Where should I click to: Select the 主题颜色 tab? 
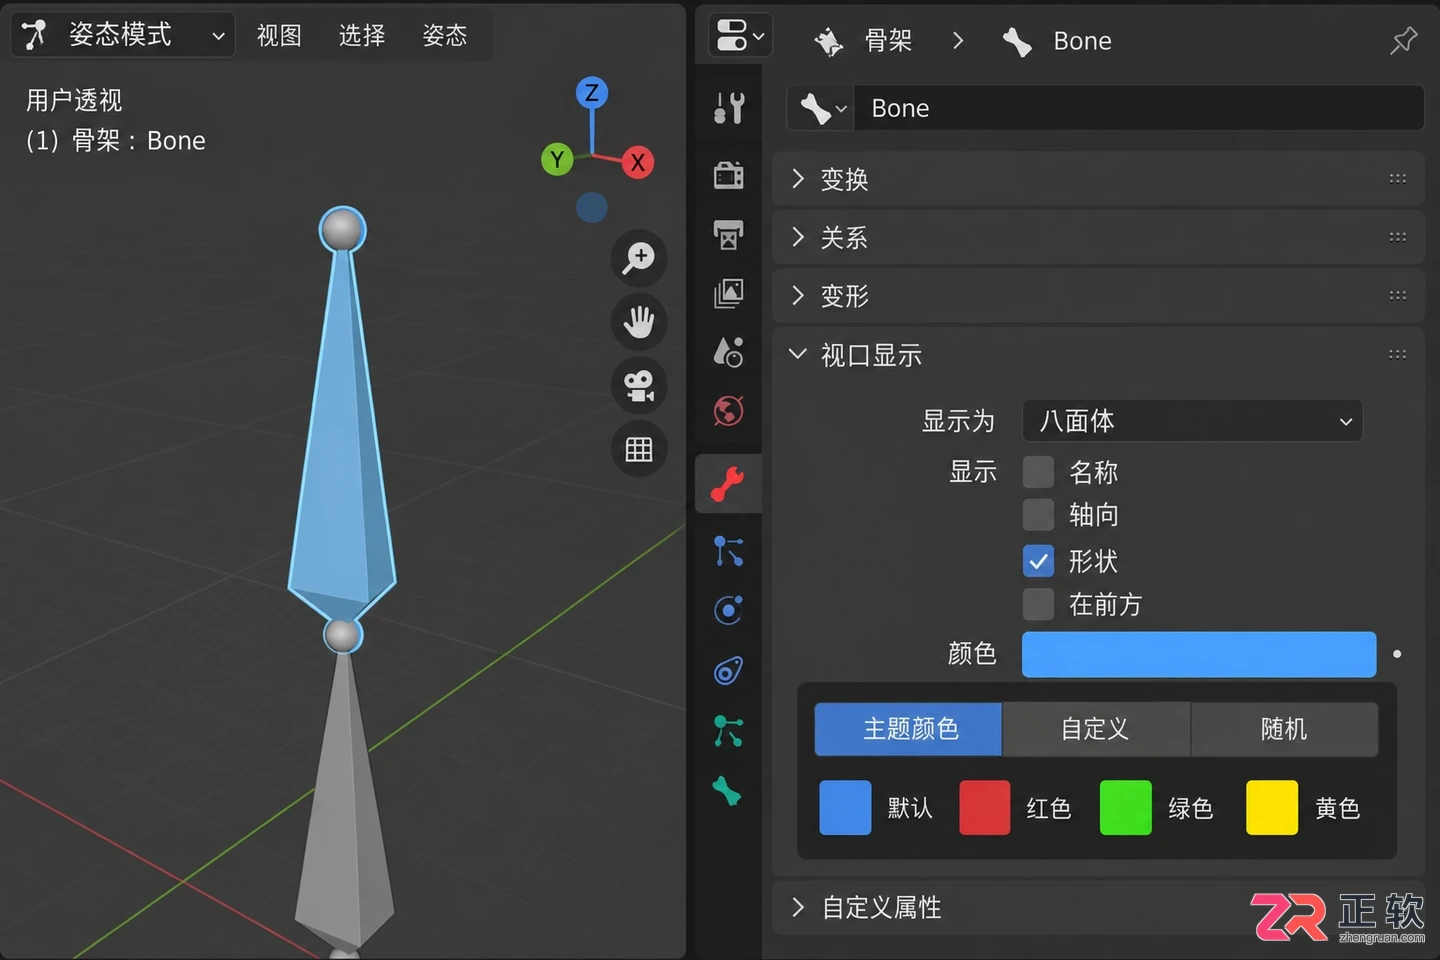908,729
